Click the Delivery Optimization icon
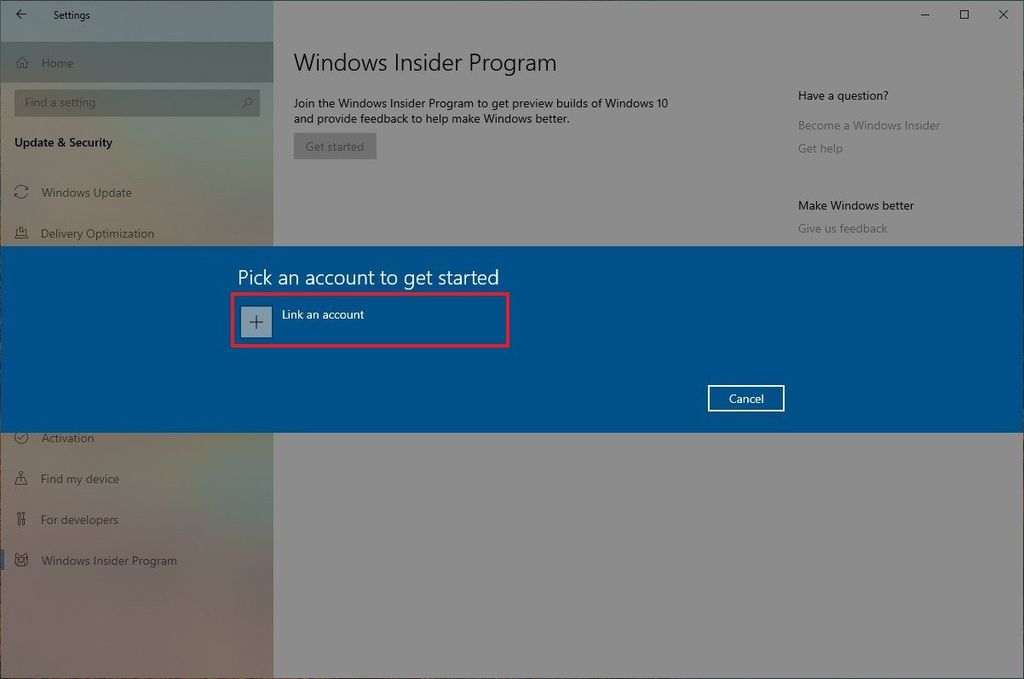 point(22,233)
